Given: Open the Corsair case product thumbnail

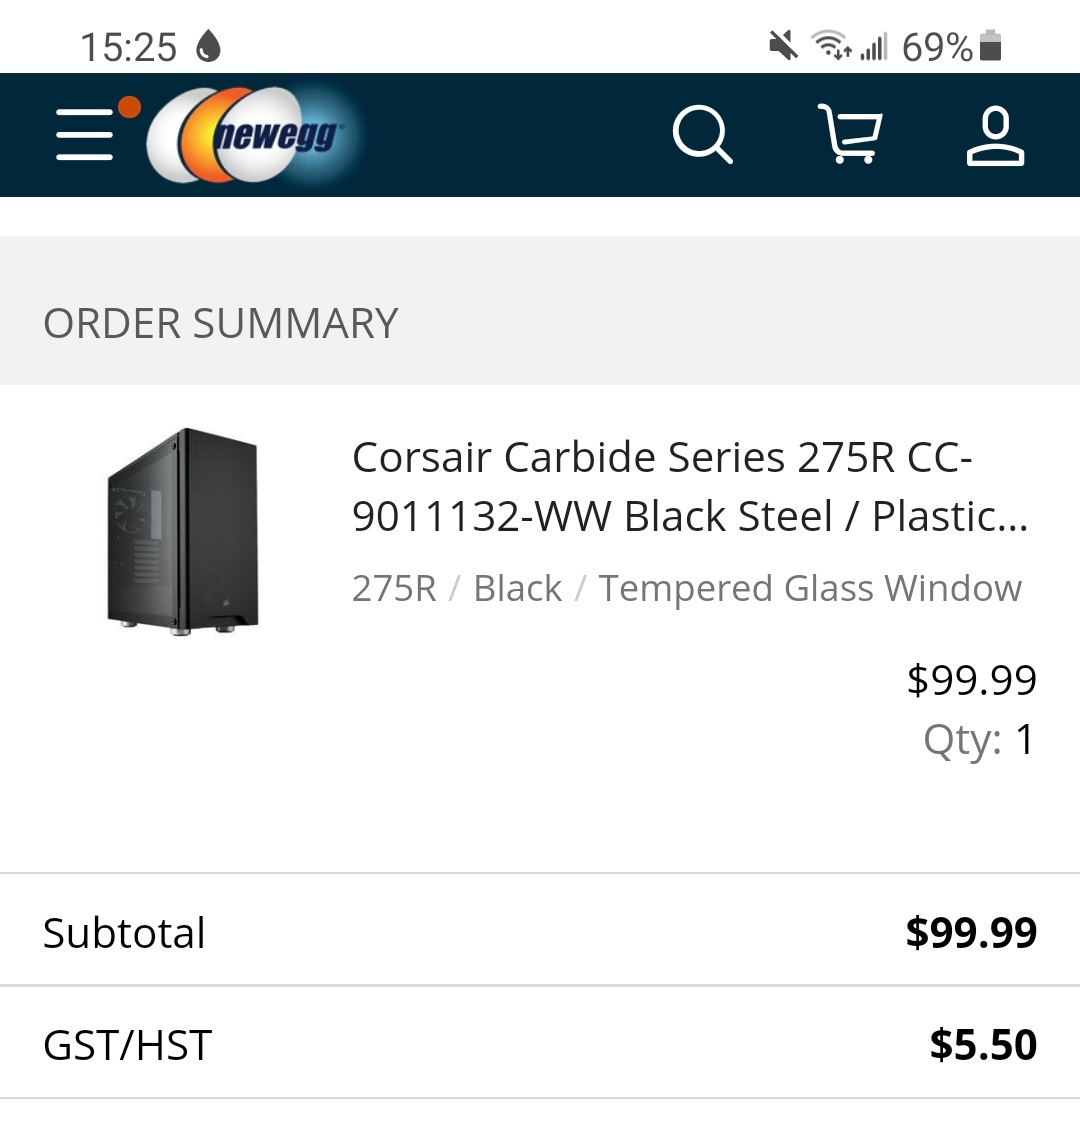Looking at the screenshot, I should click(x=183, y=532).
